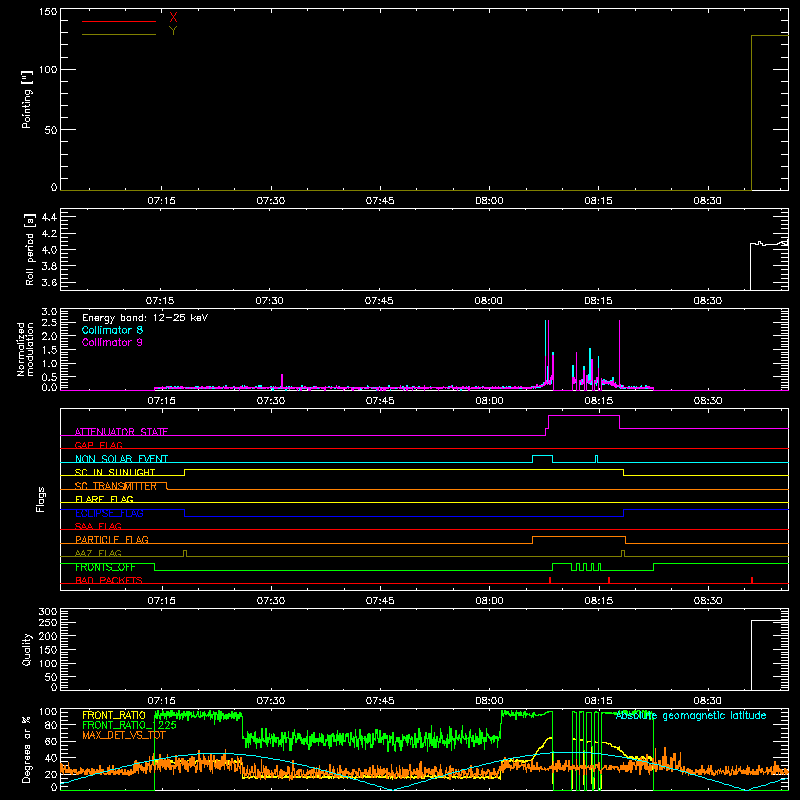
Task: Select the green FRONT_RATIO_1225 legend entry
Action: [129, 725]
